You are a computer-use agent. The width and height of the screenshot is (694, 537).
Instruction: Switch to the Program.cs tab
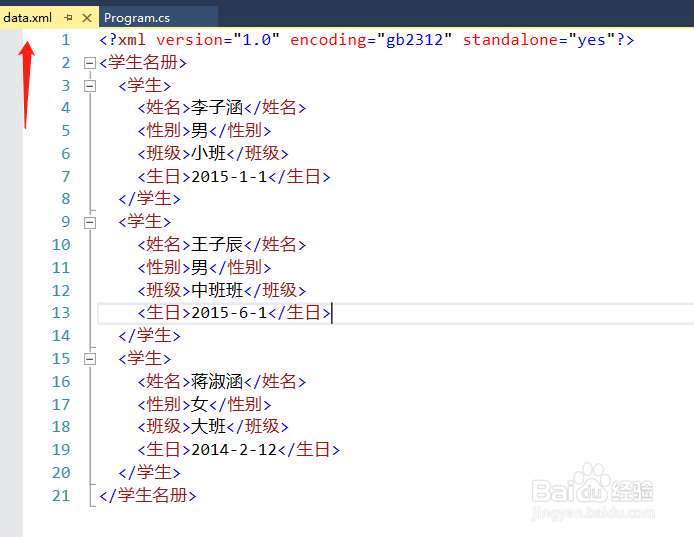tap(137, 18)
